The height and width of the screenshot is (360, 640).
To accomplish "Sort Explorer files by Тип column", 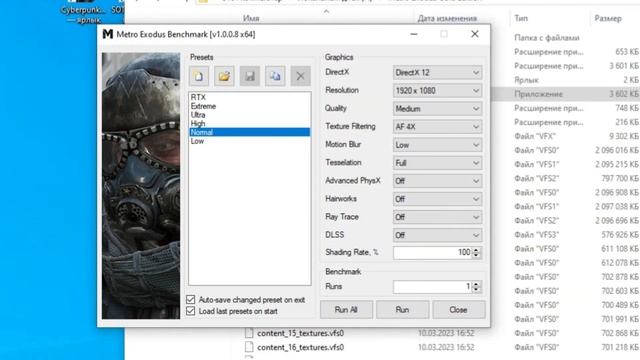I will point(521,18).
